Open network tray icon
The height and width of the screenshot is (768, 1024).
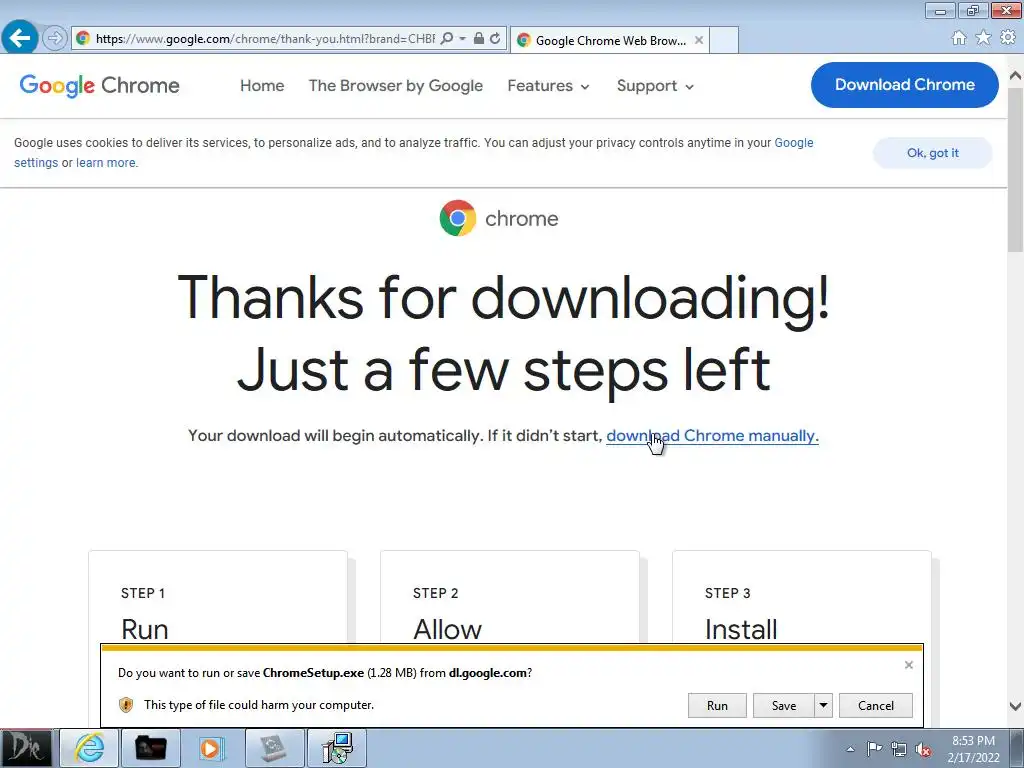[899, 749]
